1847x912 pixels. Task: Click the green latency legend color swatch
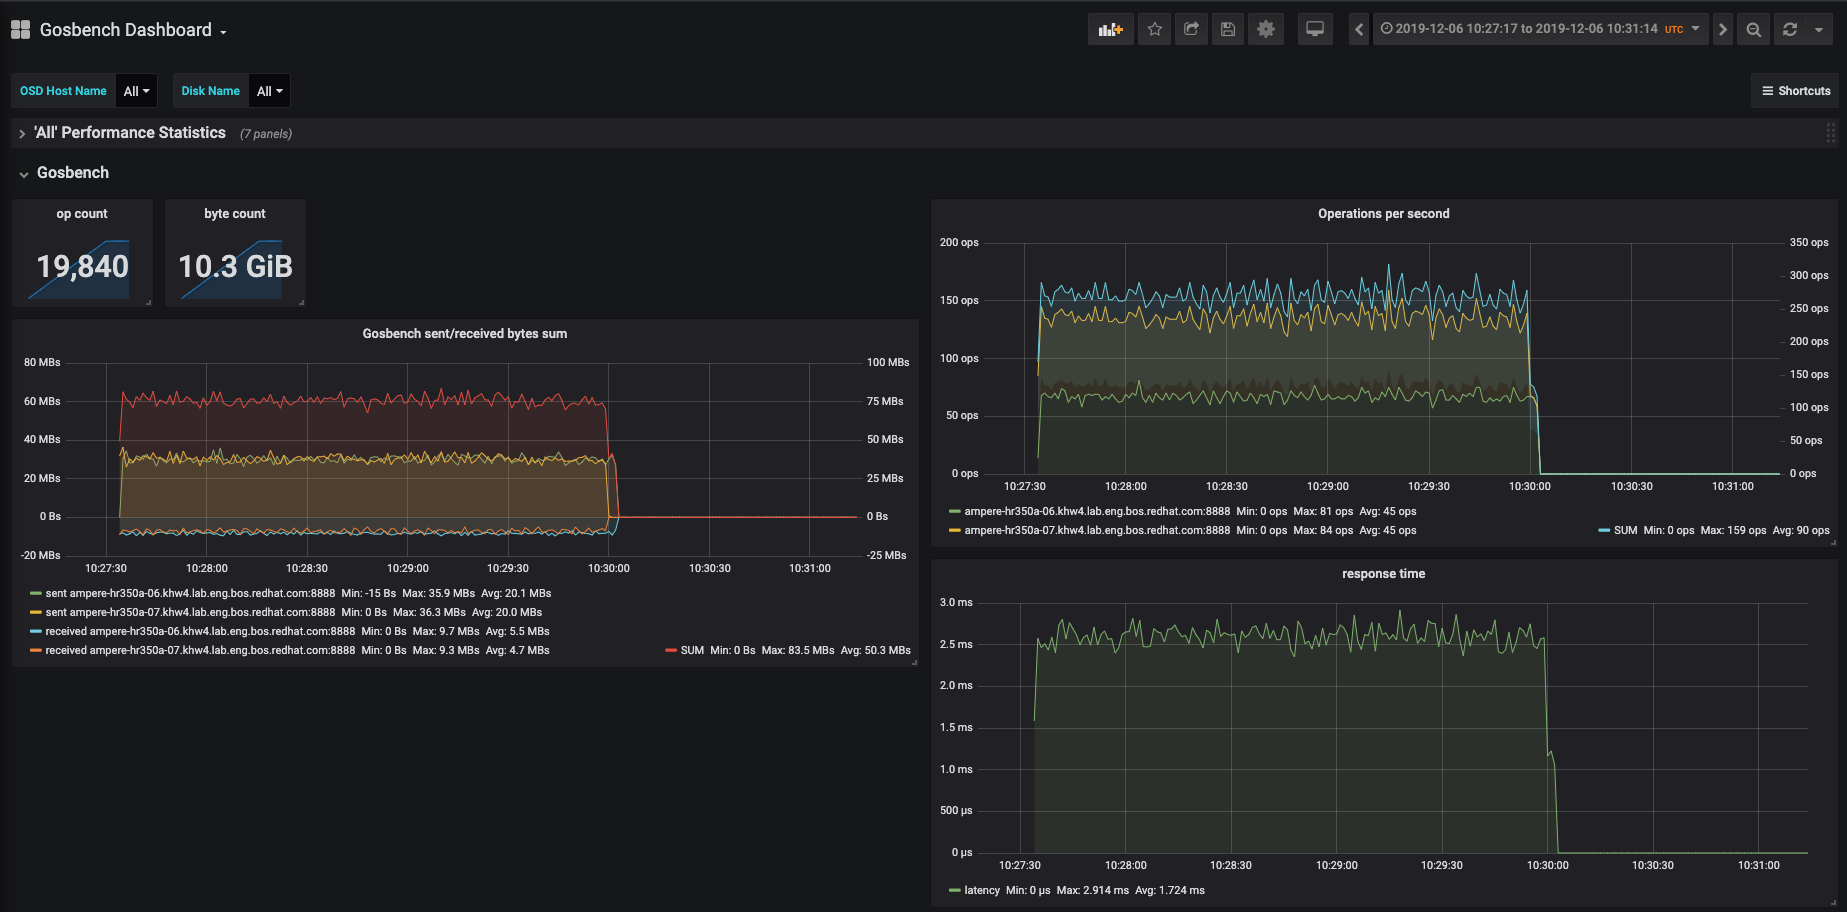954,891
